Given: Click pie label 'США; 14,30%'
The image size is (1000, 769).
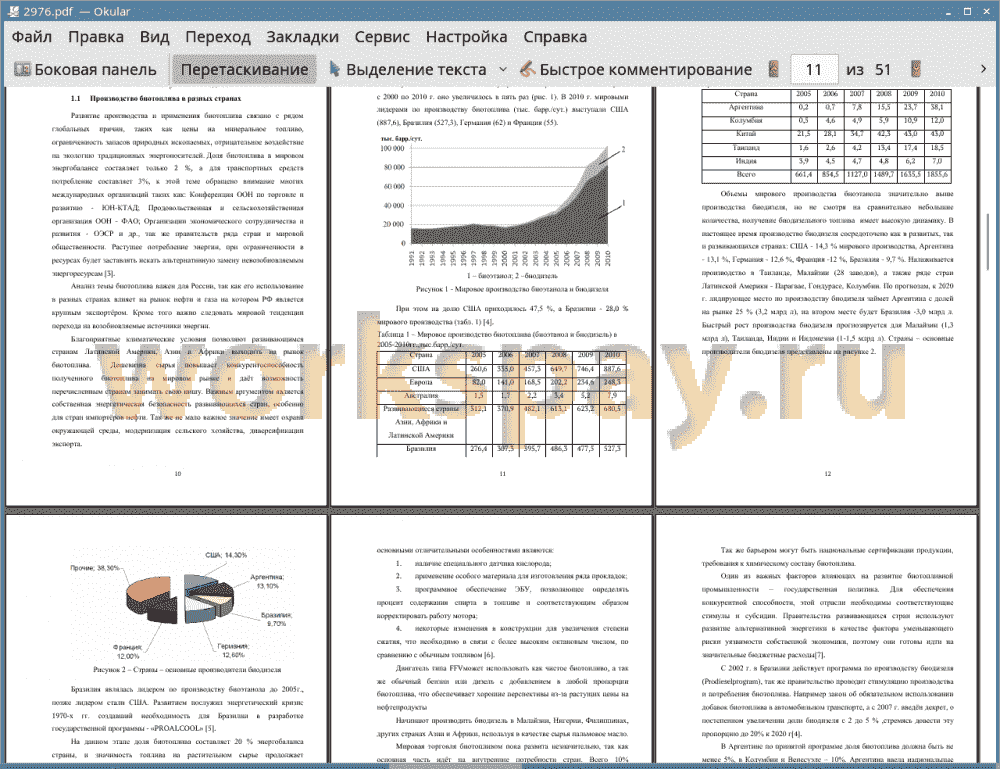Looking at the screenshot, I should coord(226,555).
